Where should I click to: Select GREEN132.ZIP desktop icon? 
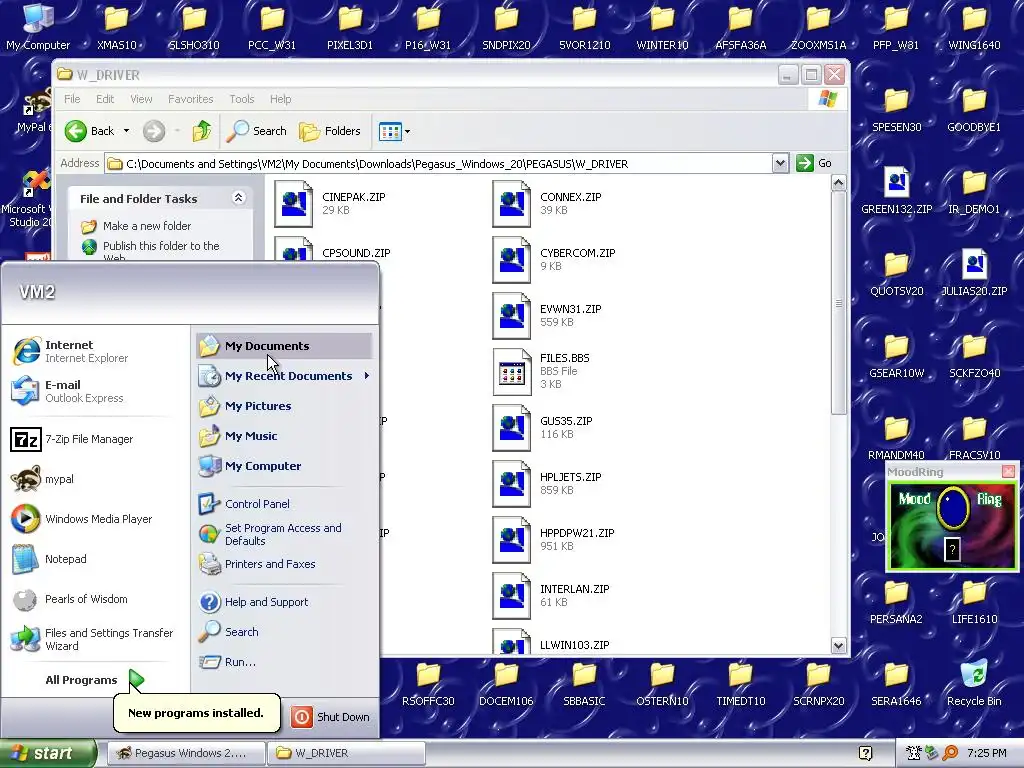(x=897, y=189)
